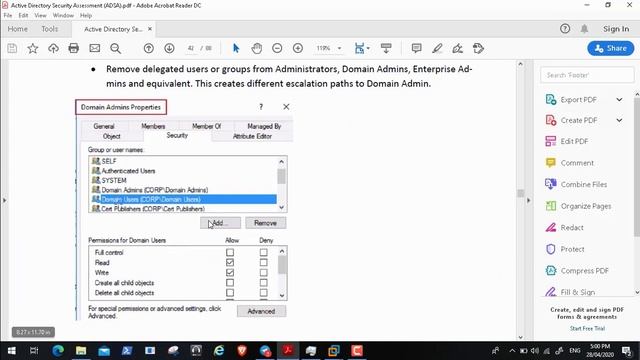Viewport: 640px width, 360px height.
Task: Tick Read Deny checkbox
Action: (x=264, y=262)
